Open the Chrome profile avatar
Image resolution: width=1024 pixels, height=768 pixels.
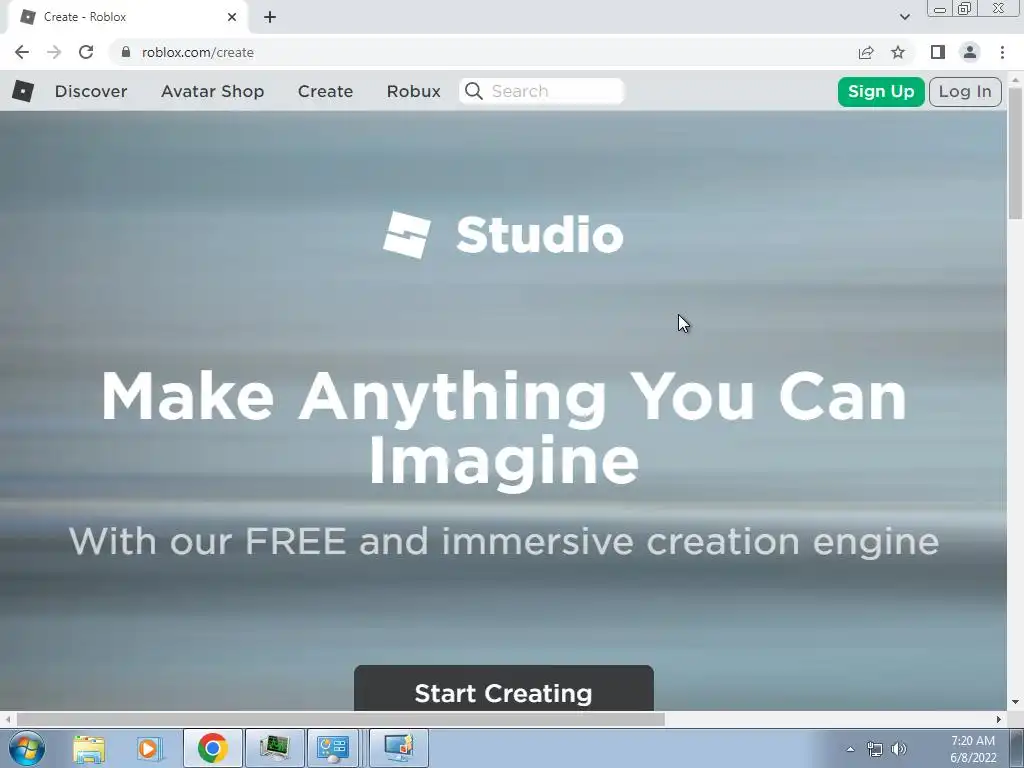pyautogui.click(x=970, y=52)
